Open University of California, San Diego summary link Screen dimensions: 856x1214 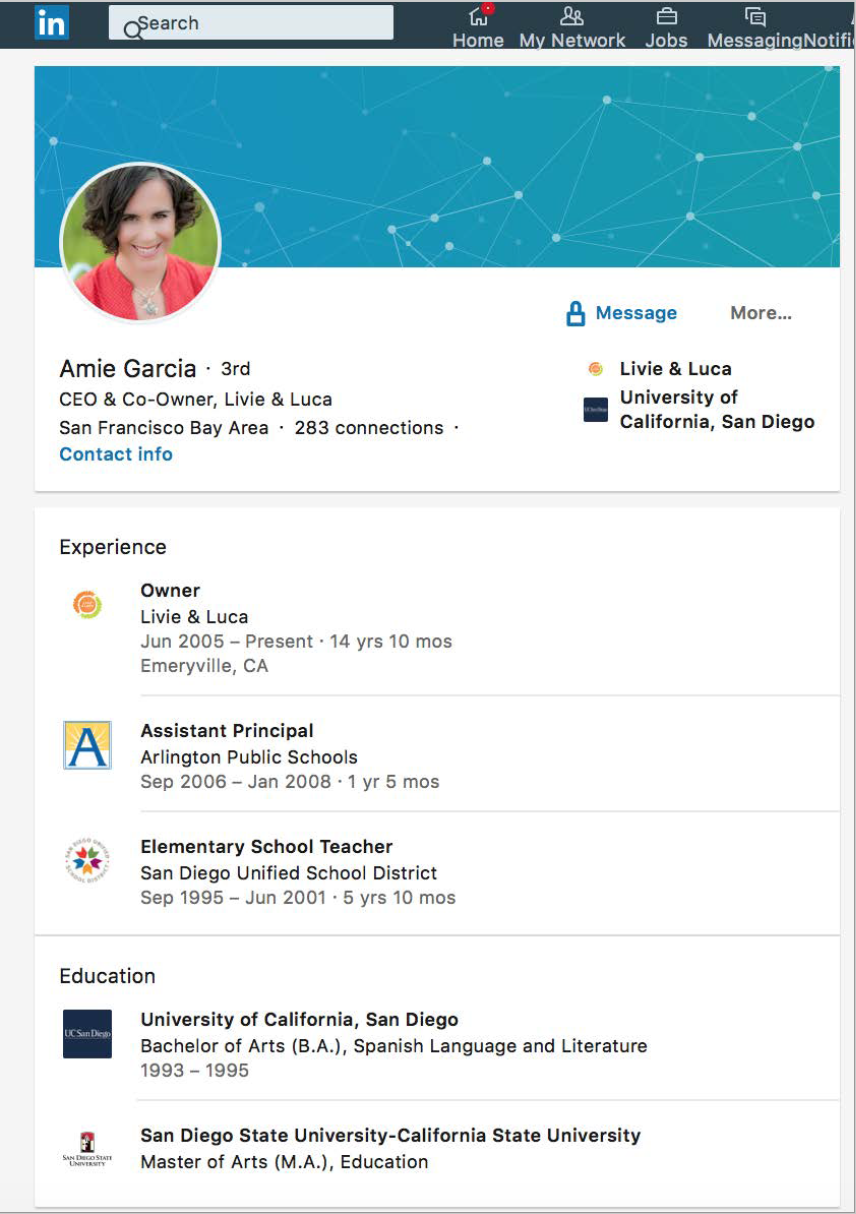pos(716,409)
